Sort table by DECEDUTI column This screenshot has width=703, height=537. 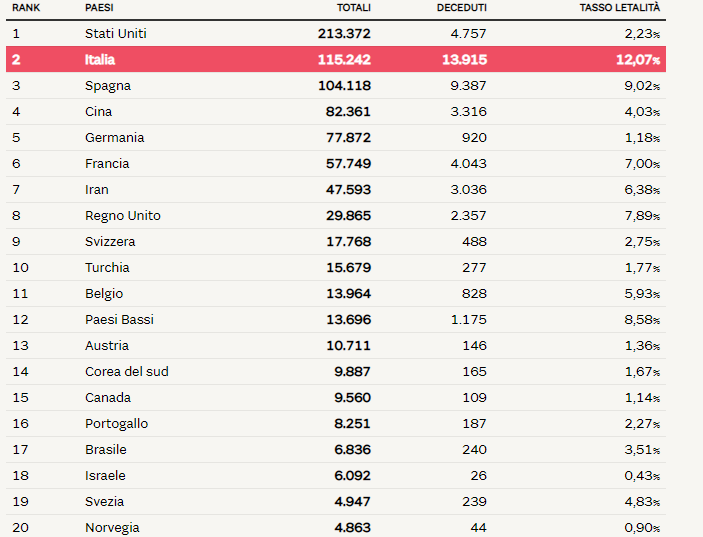461,8
